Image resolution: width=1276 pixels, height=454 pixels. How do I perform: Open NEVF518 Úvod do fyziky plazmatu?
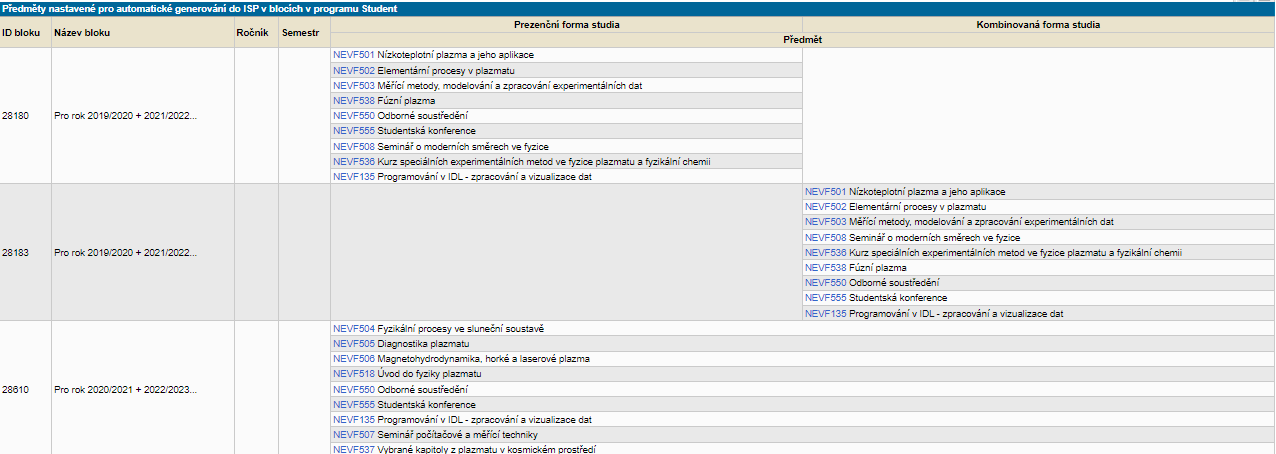pyautogui.click(x=353, y=374)
